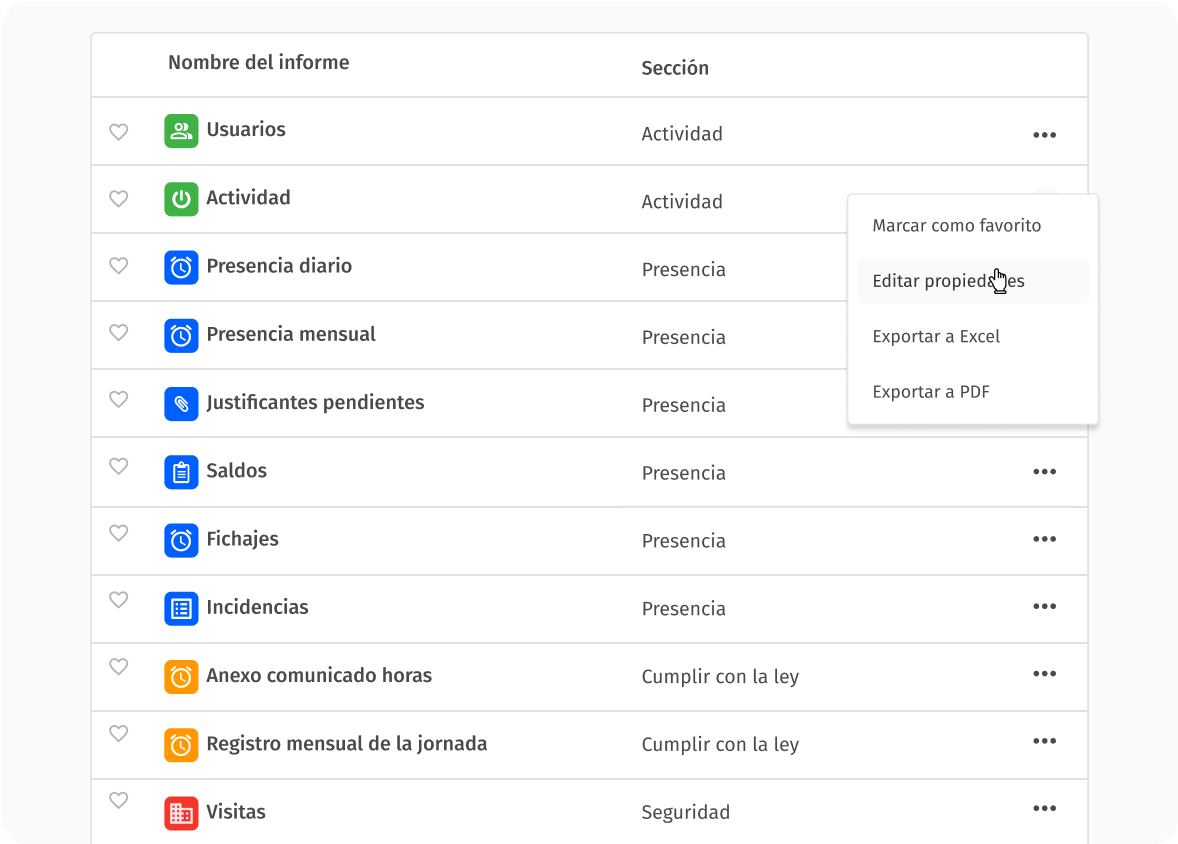1178x844 pixels.
Task: Toggle the favorite heart for Fichajes
Action: pos(118,533)
